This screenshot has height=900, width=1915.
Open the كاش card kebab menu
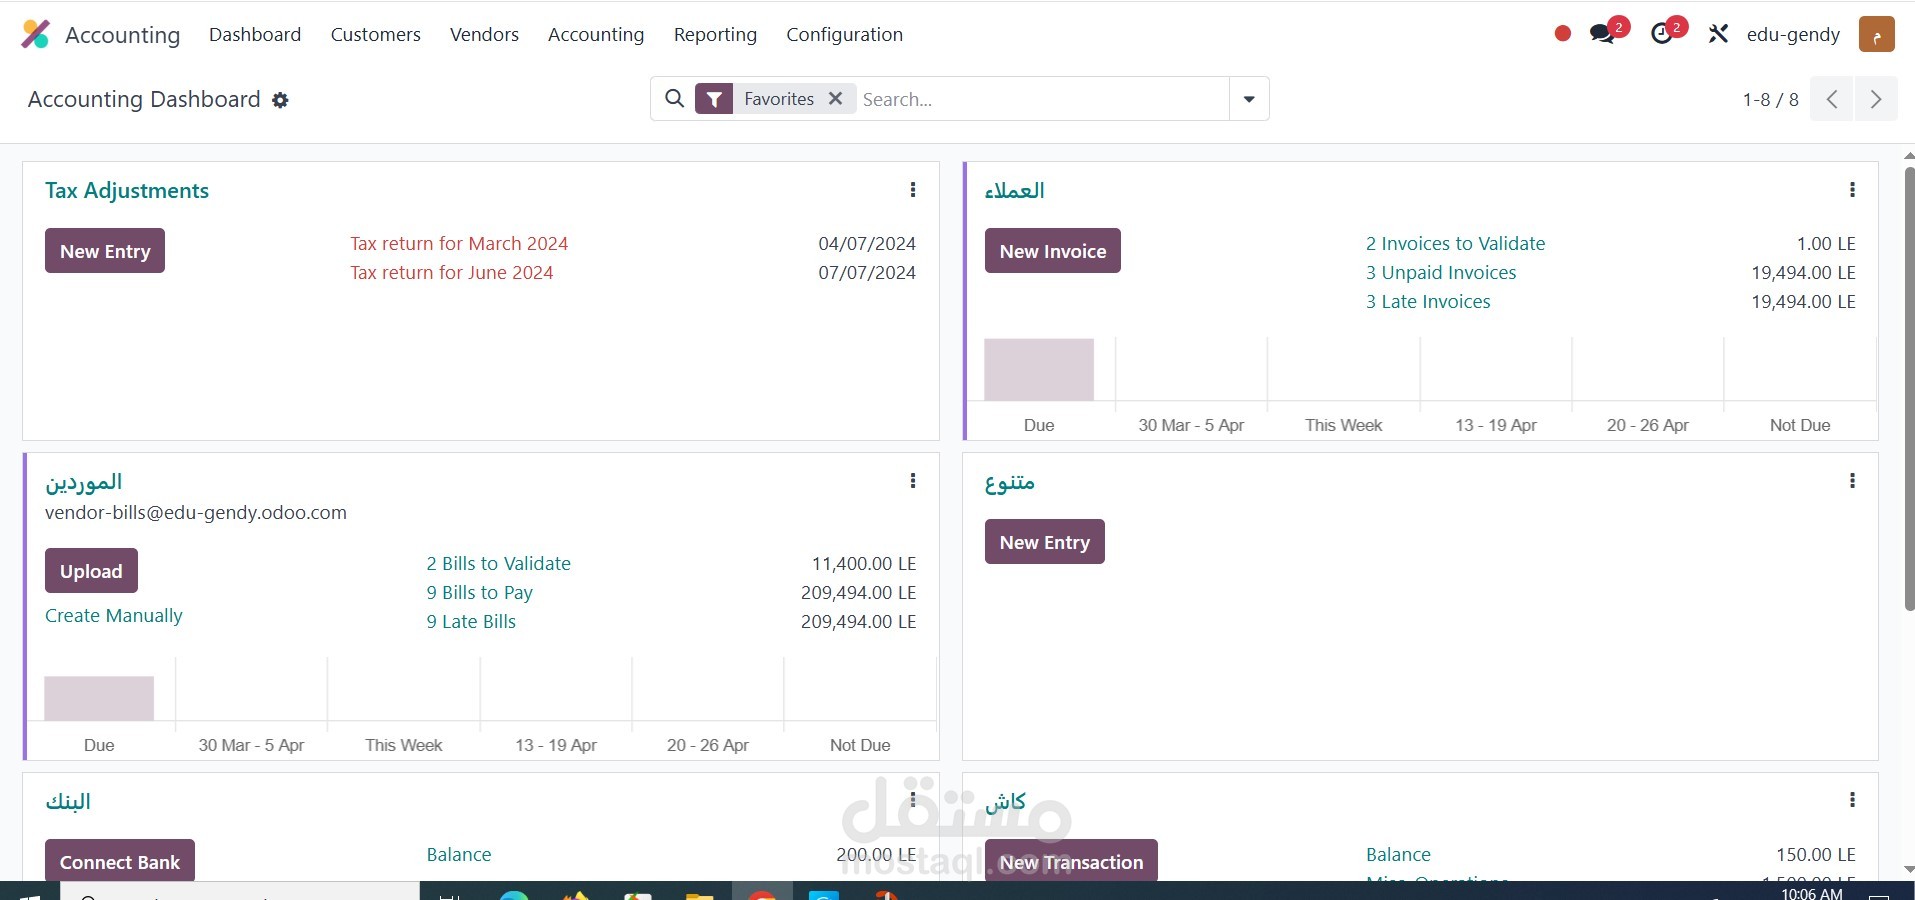click(1852, 800)
